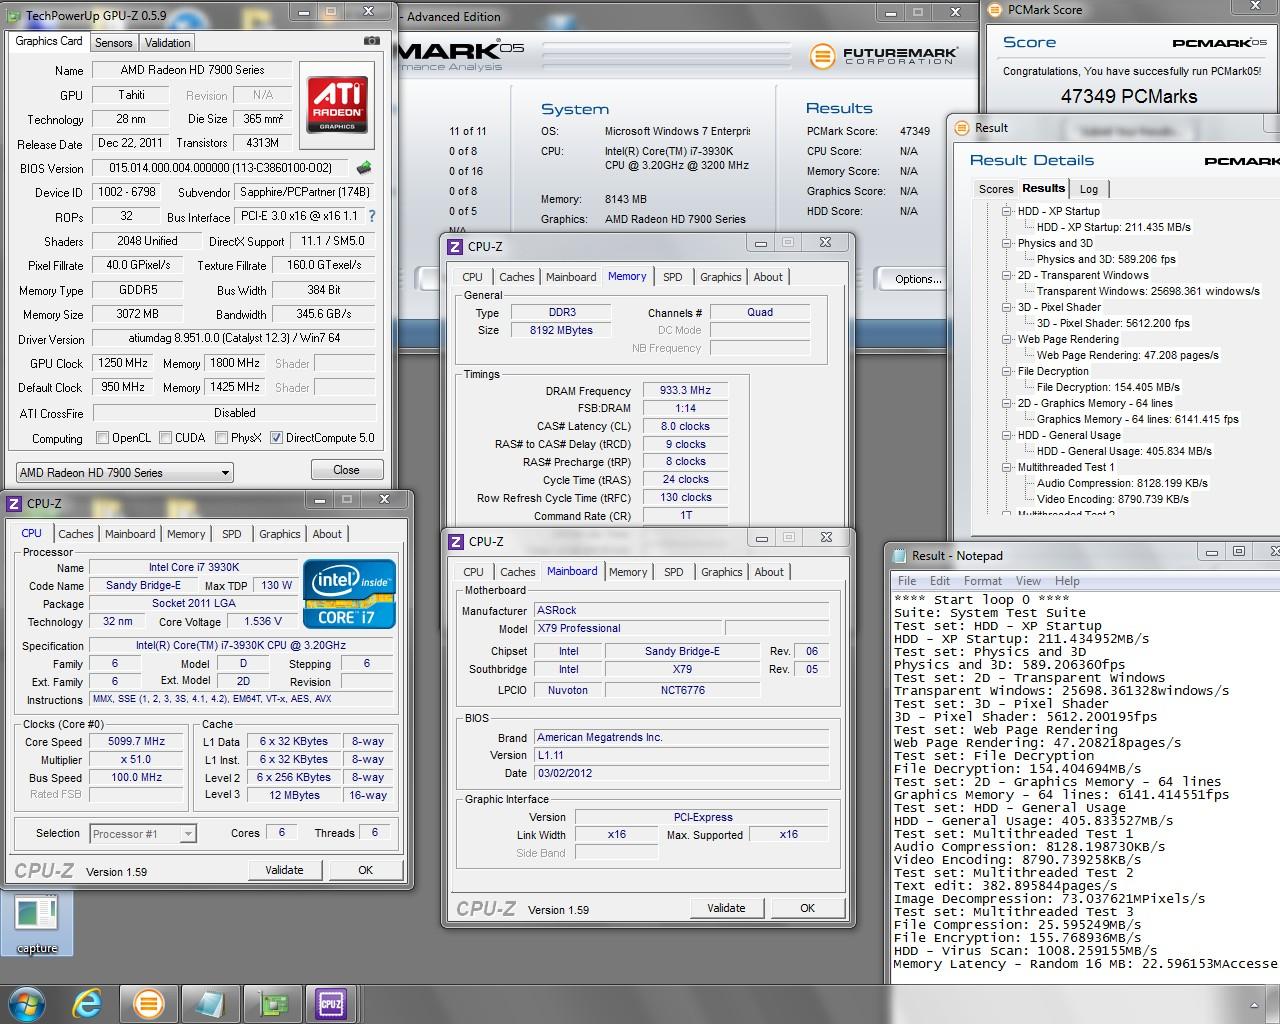1280x1024 pixels.
Task: Click the BIOS save chip icon in GPU-Z
Action: [x=364, y=168]
